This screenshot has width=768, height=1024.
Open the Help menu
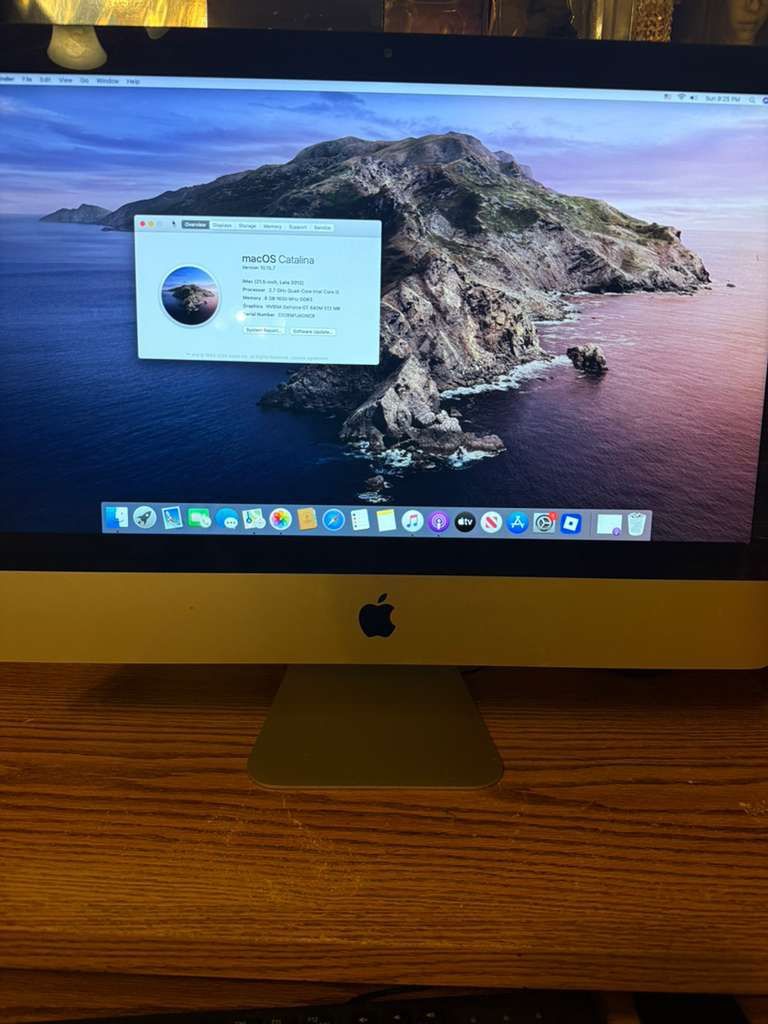[x=133, y=82]
